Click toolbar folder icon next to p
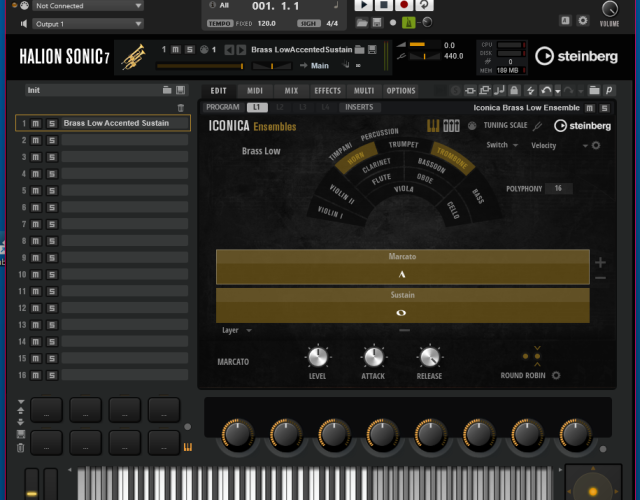 [594, 90]
